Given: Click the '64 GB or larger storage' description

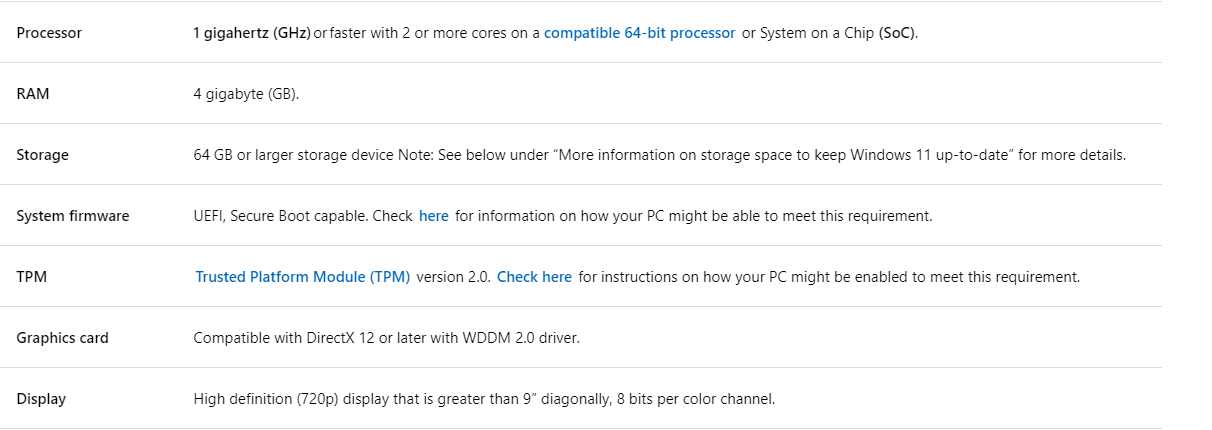Looking at the screenshot, I should tap(660, 155).
